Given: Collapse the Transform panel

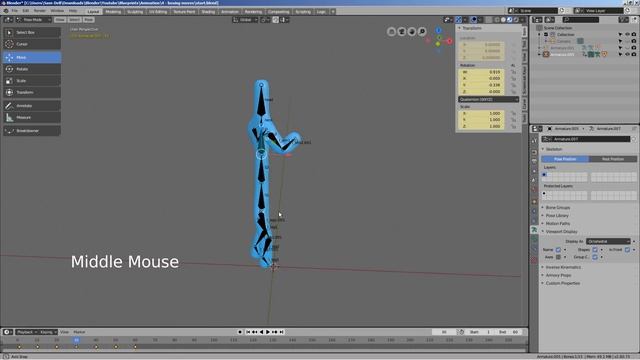Looking at the screenshot, I should click(x=472, y=28).
